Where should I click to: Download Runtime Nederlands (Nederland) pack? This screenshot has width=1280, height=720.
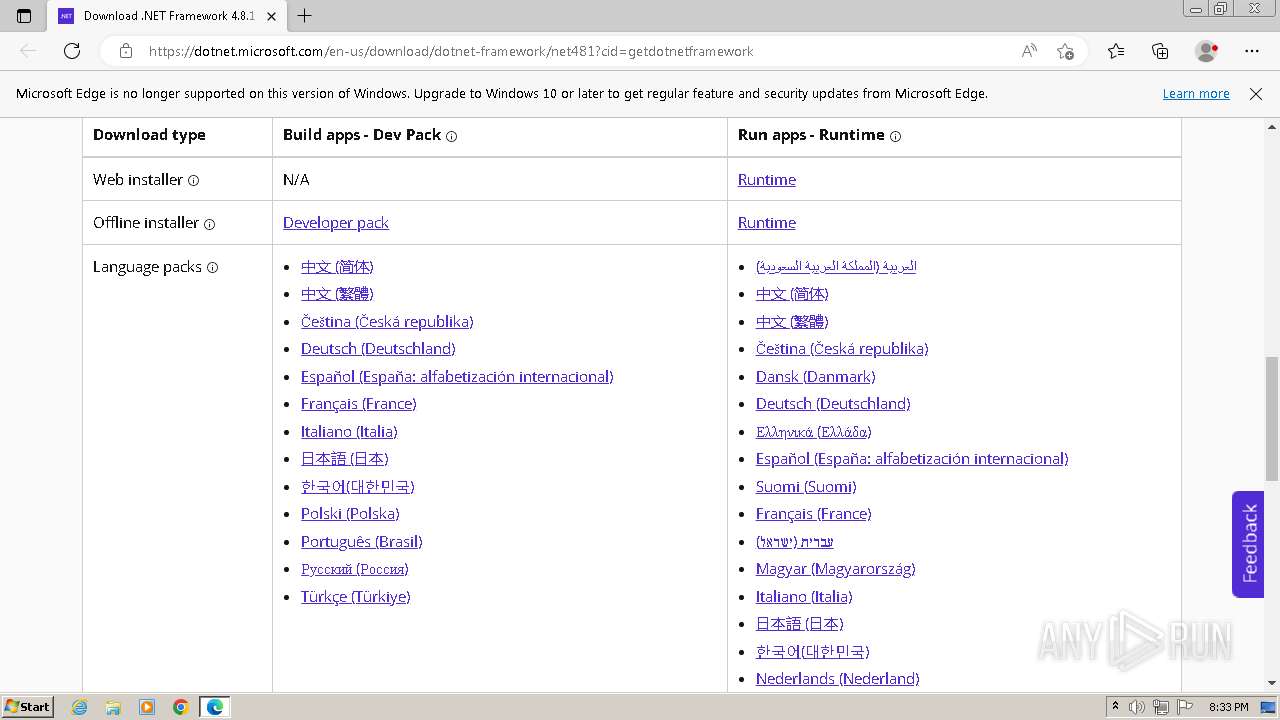coord(838,679)
